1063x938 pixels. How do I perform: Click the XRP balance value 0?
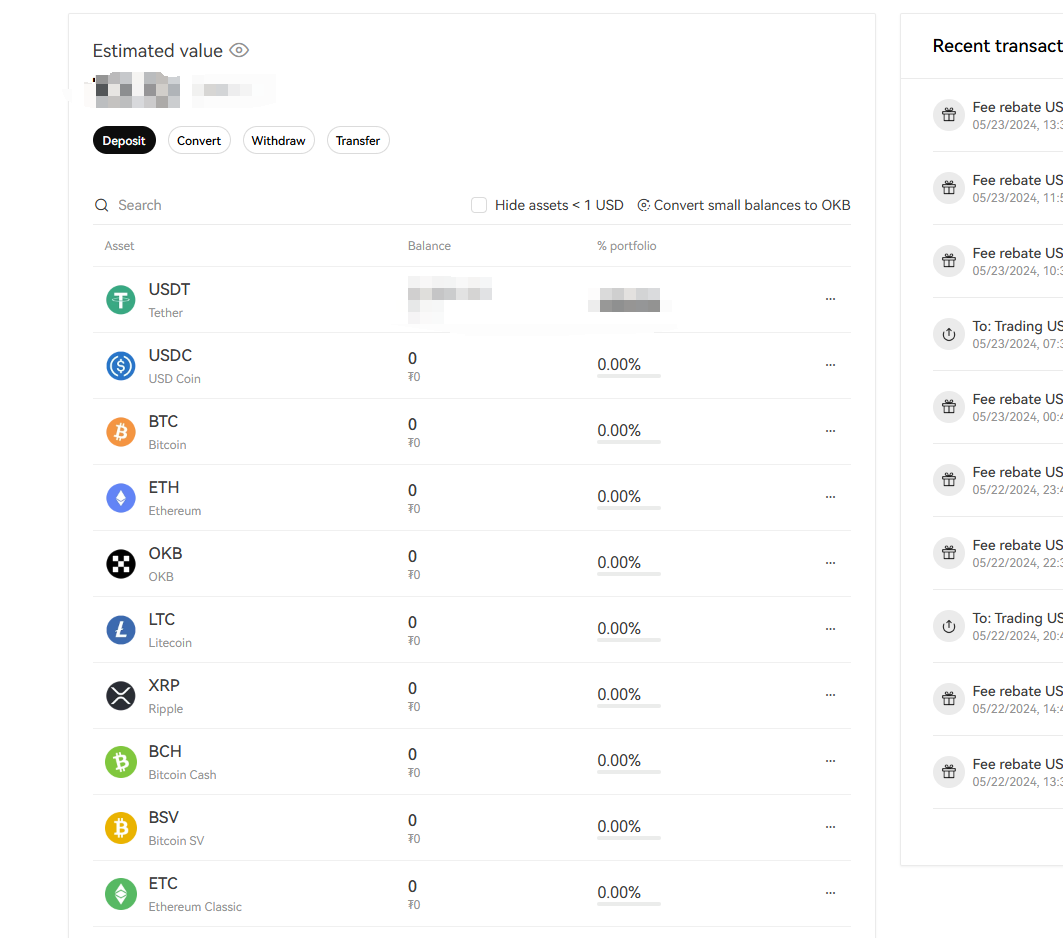(x=412, y=688)
